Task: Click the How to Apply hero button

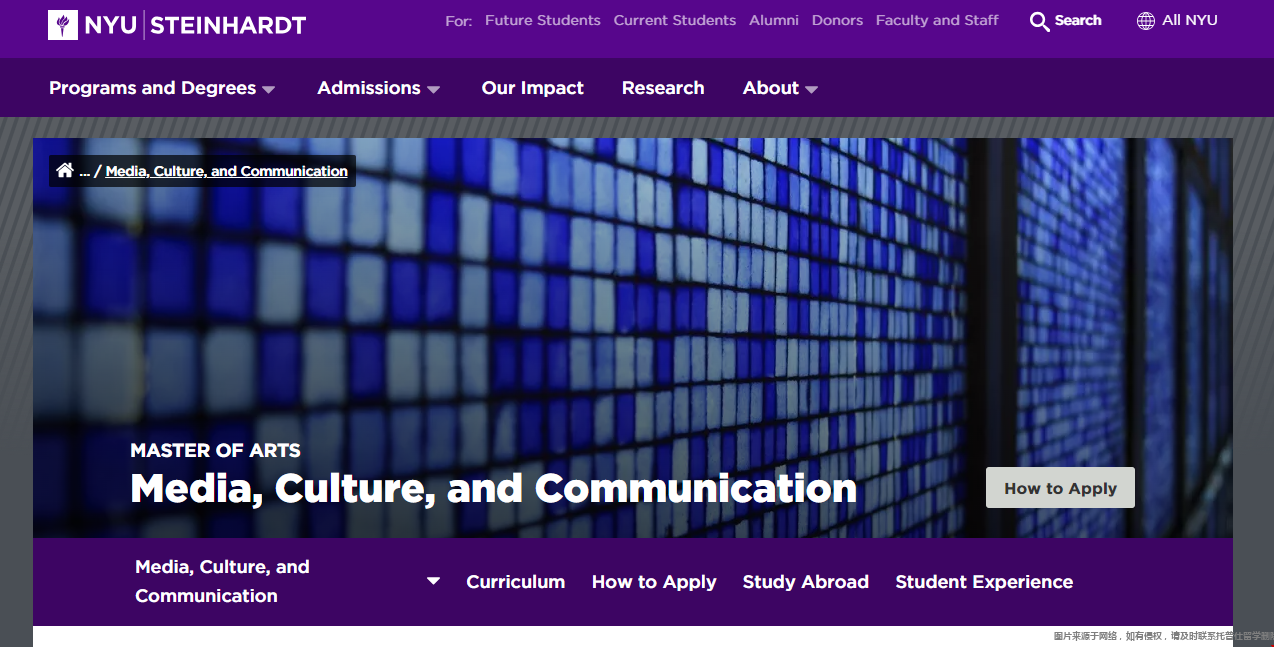Action: click(1060, 488)
